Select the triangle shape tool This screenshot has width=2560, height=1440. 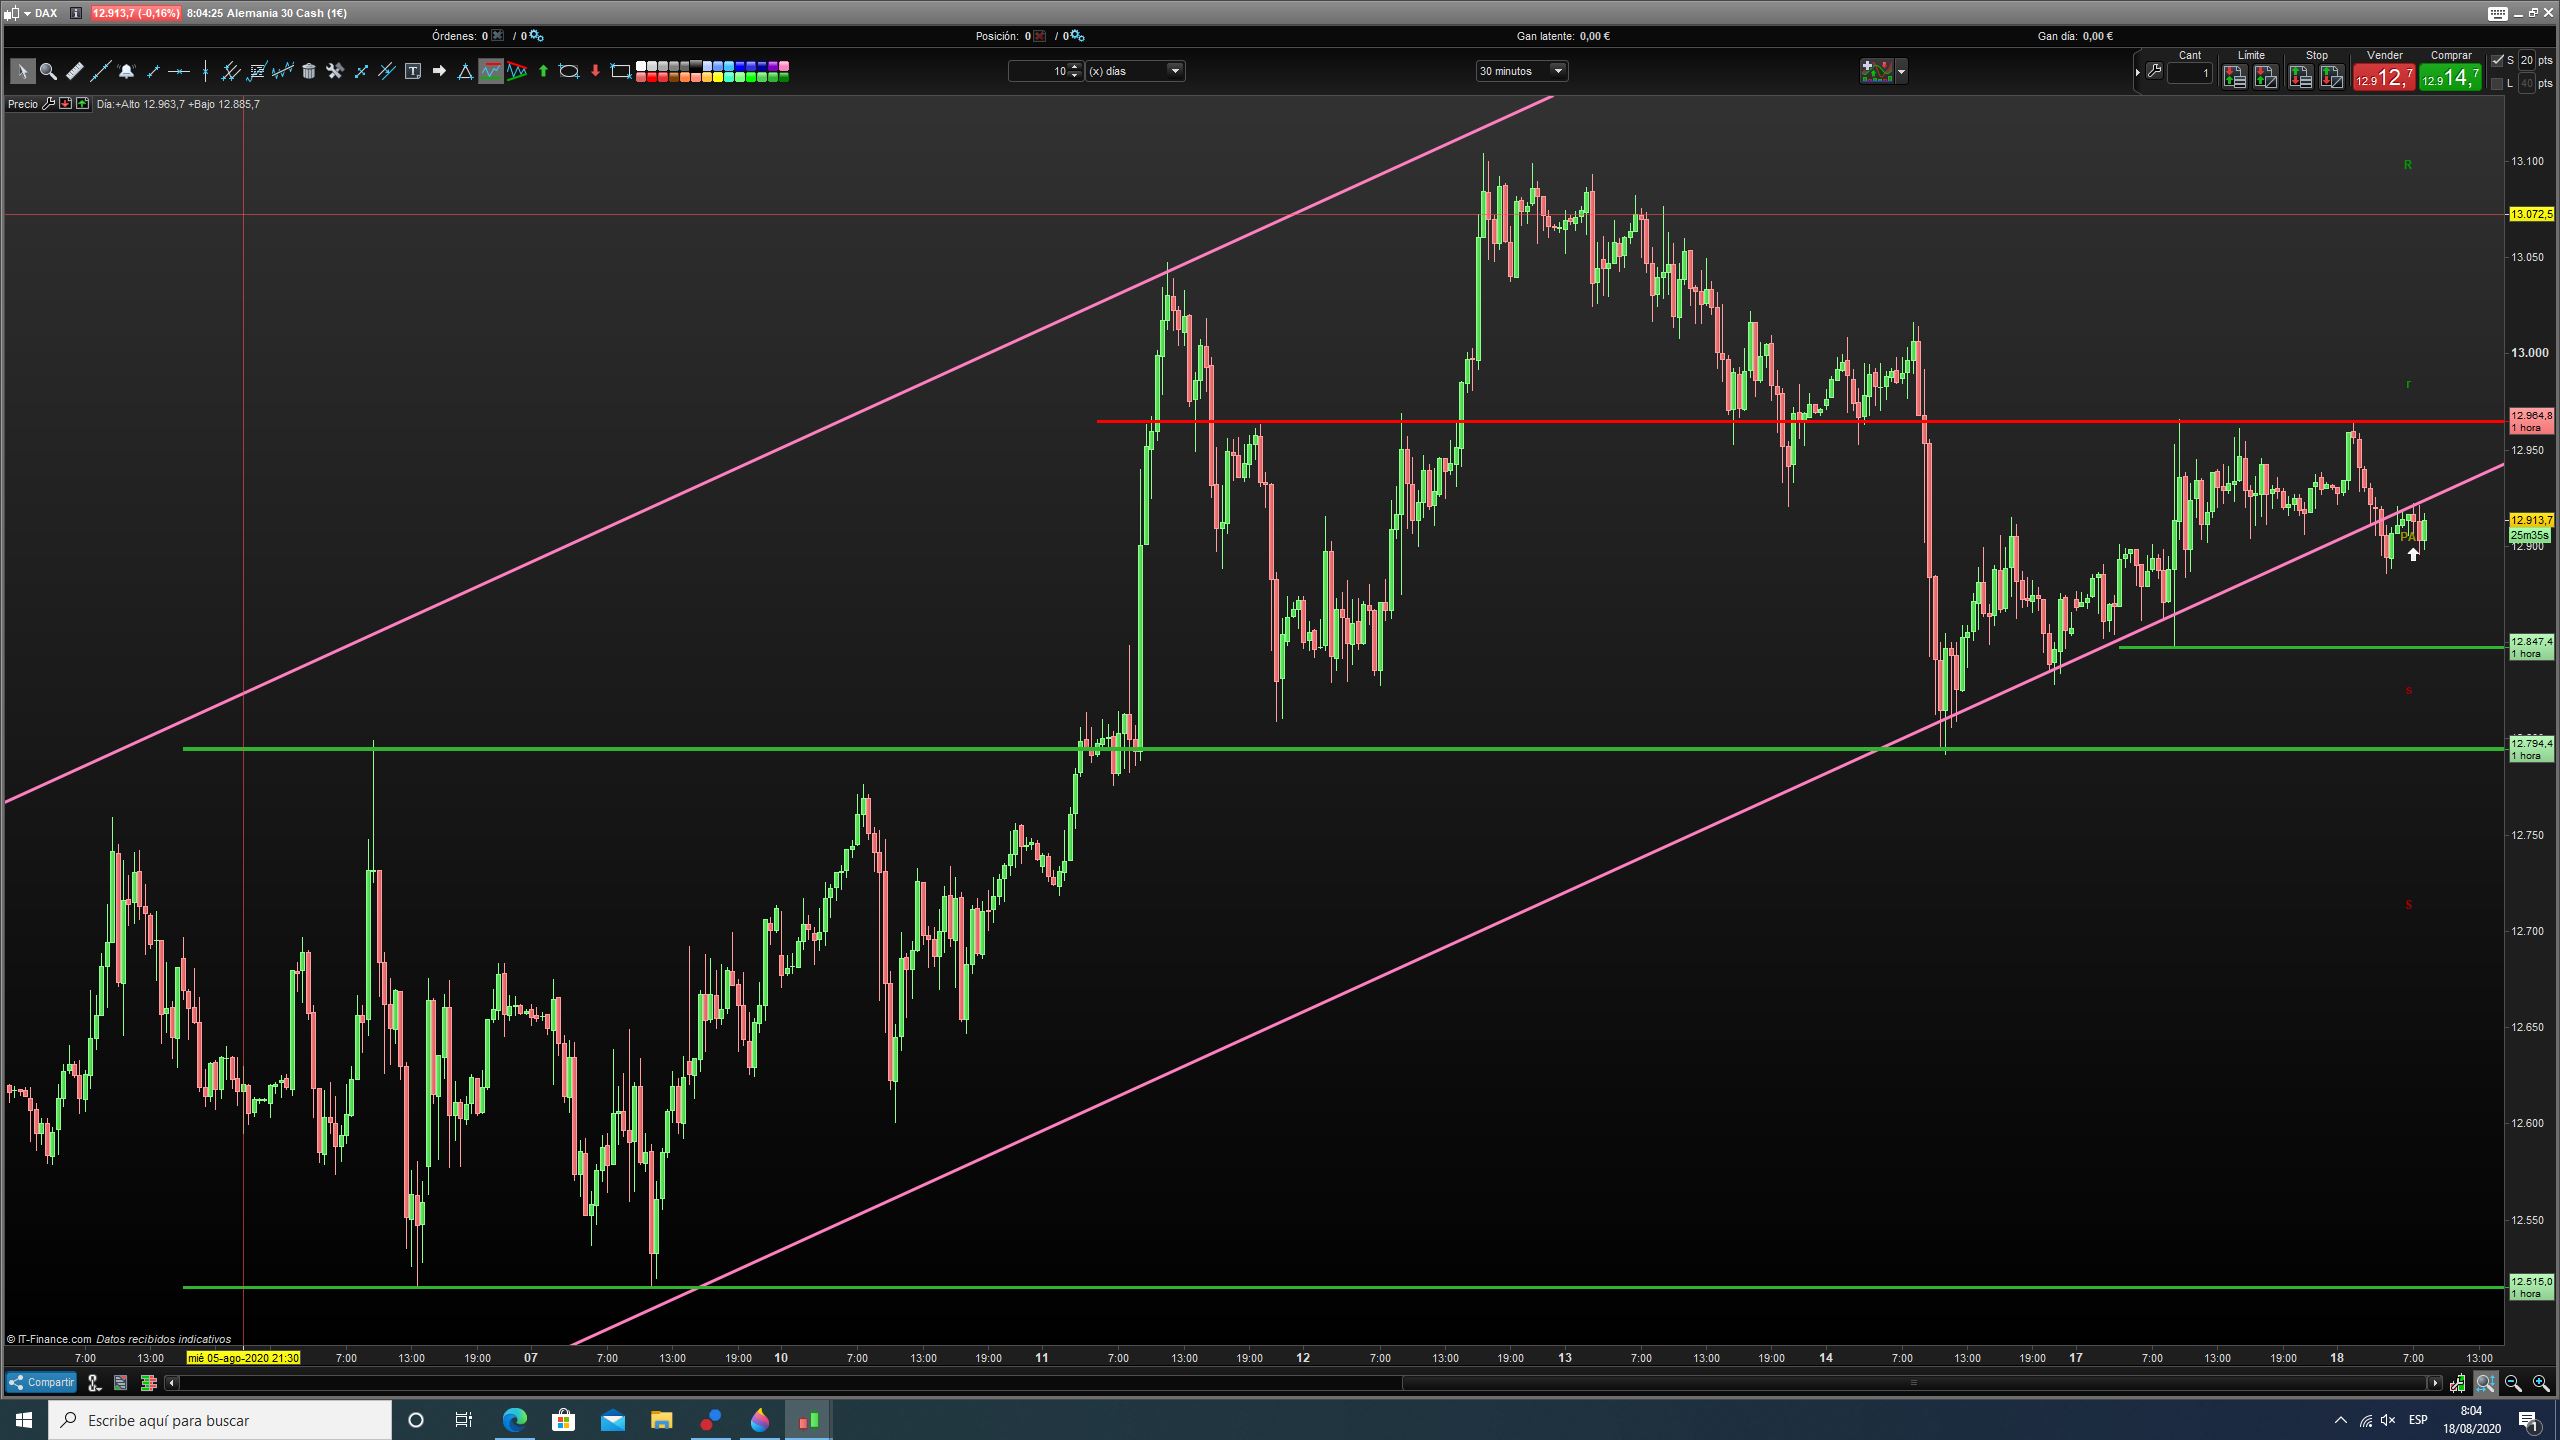pos(465,71)
